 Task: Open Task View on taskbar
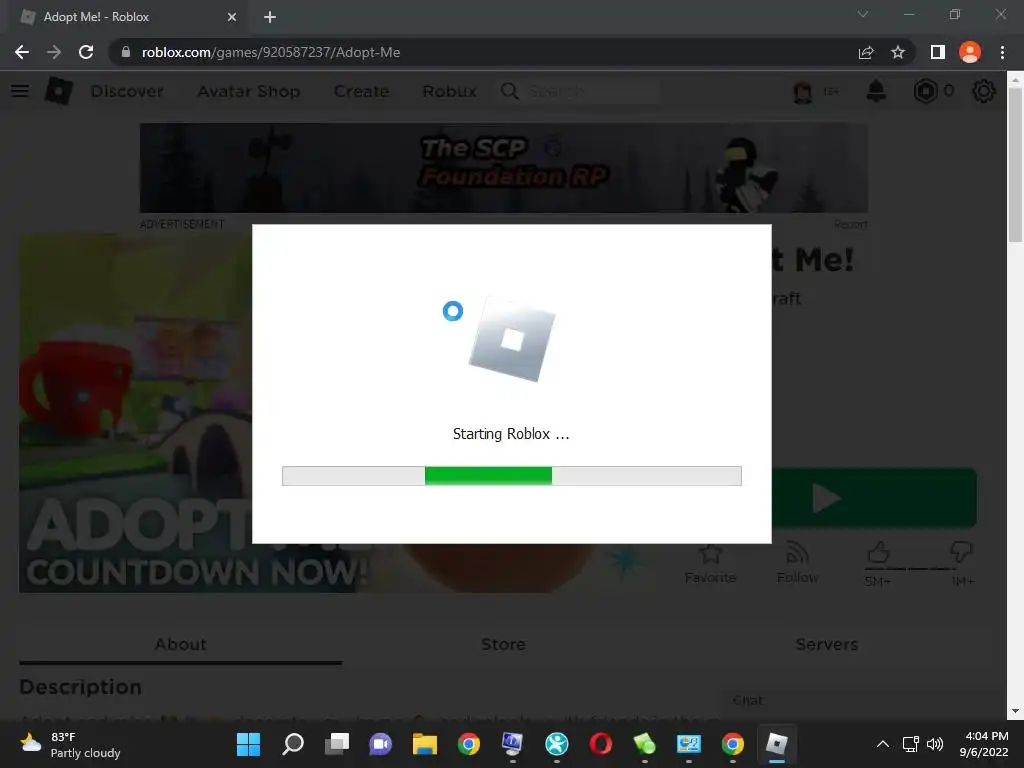pos(337,744)
